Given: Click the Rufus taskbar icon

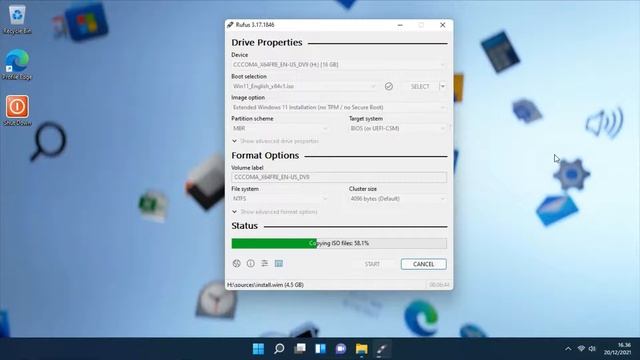Looking at the screenshot, I should [x=382, y=349].
